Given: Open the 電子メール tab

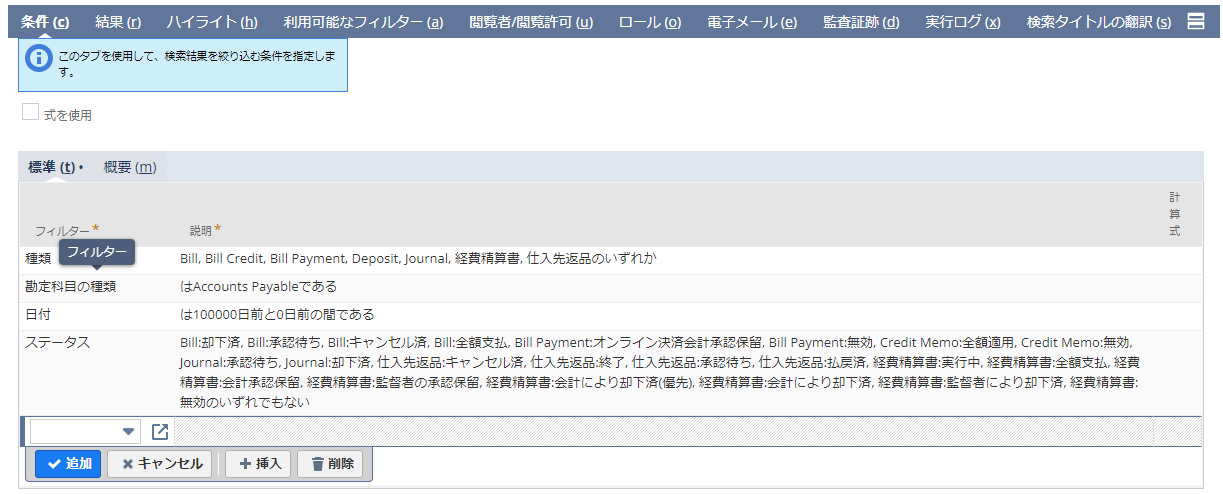Looking at the screenshot, I should pyautogui.click(x=751, y=21).
